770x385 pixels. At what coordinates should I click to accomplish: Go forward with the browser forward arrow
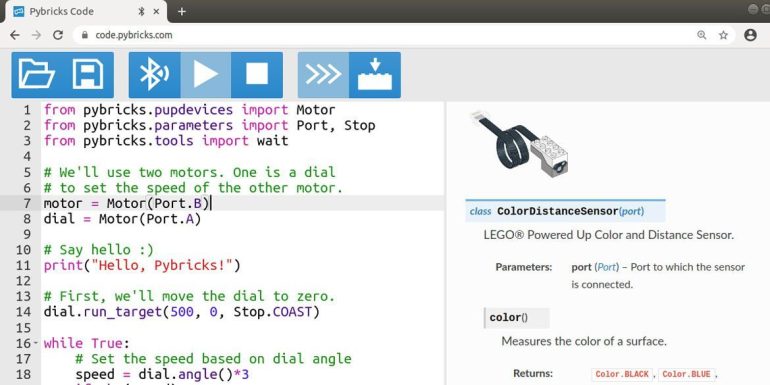click(x=36, y=35)
